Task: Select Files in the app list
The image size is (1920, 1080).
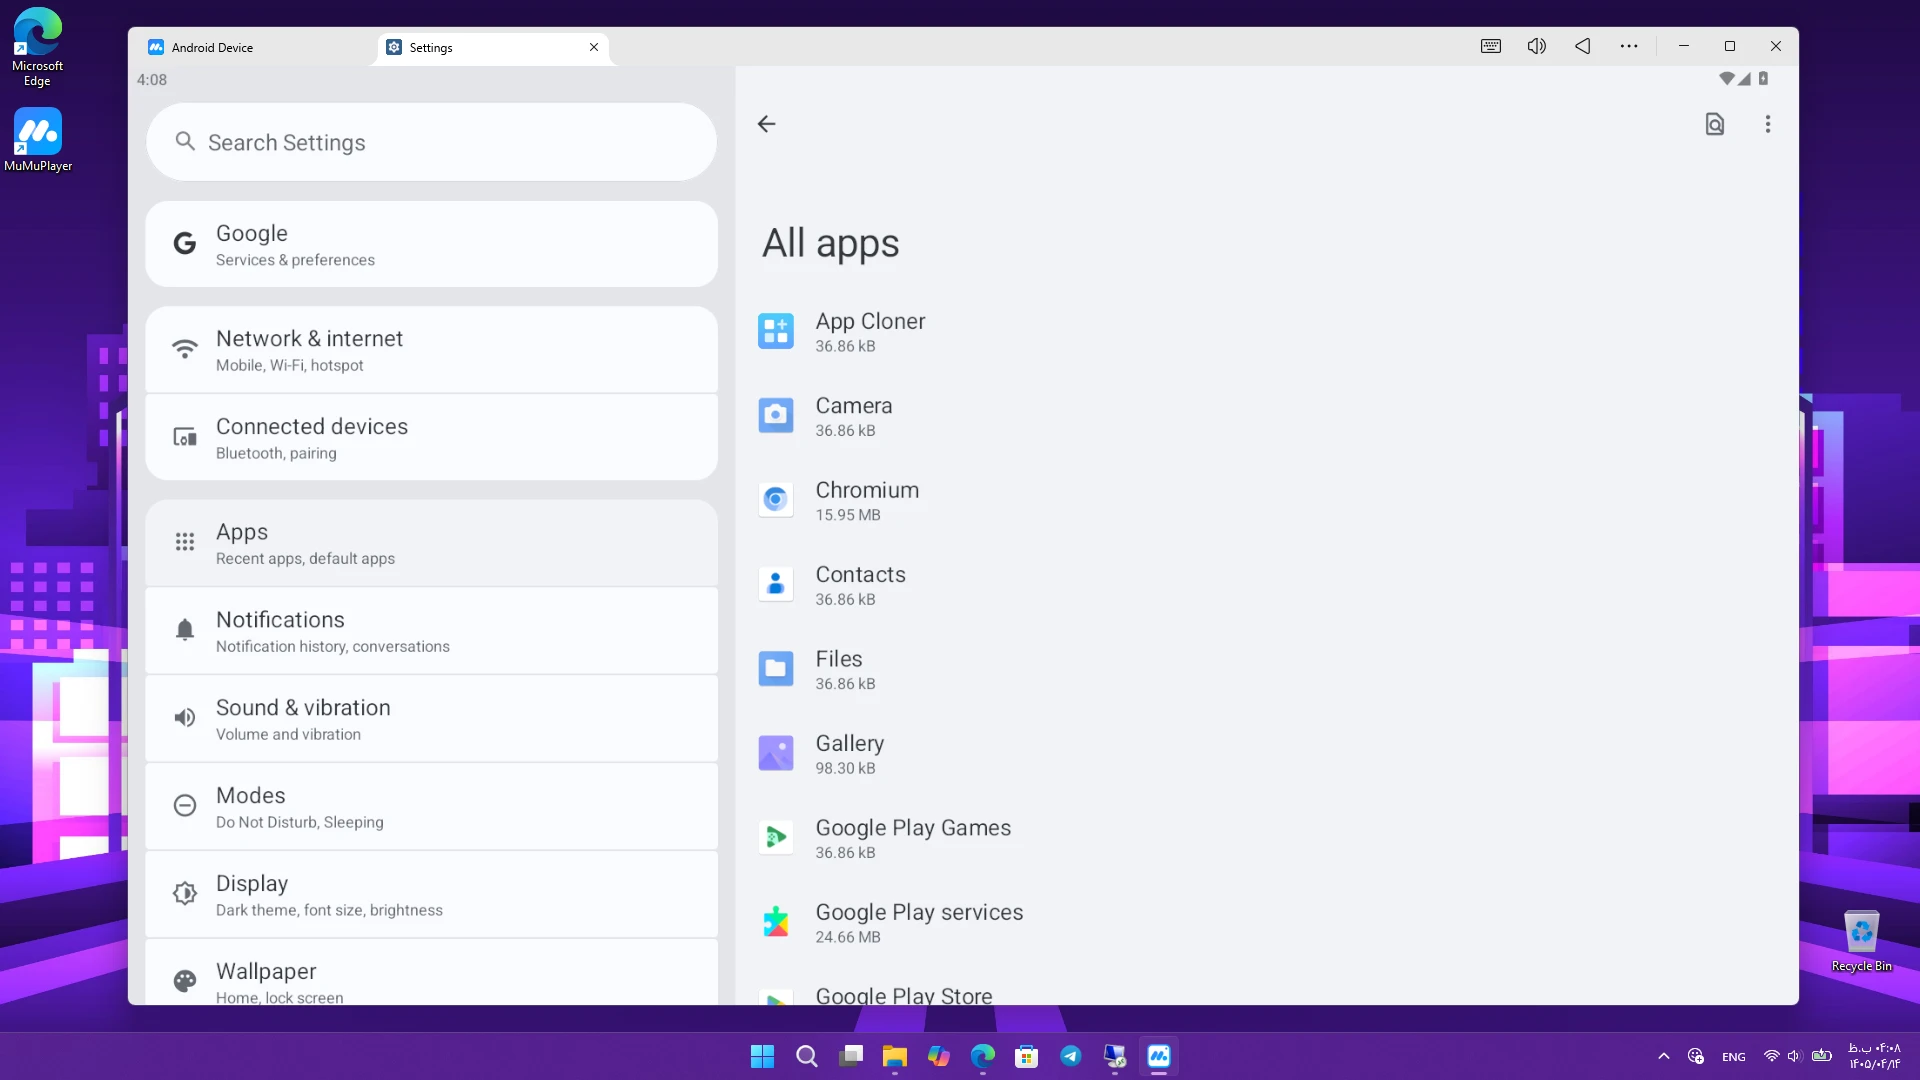Action: [x=1266, y=670]
